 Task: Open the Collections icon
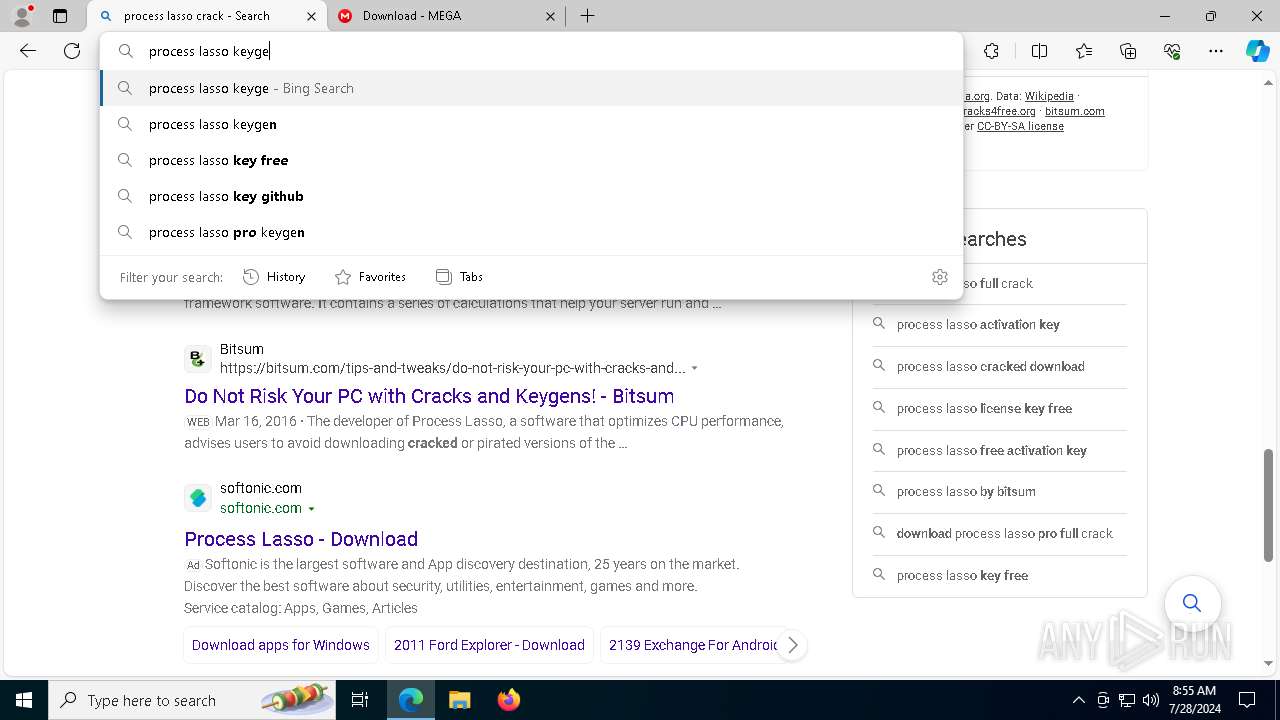(x=1128, y=51)
